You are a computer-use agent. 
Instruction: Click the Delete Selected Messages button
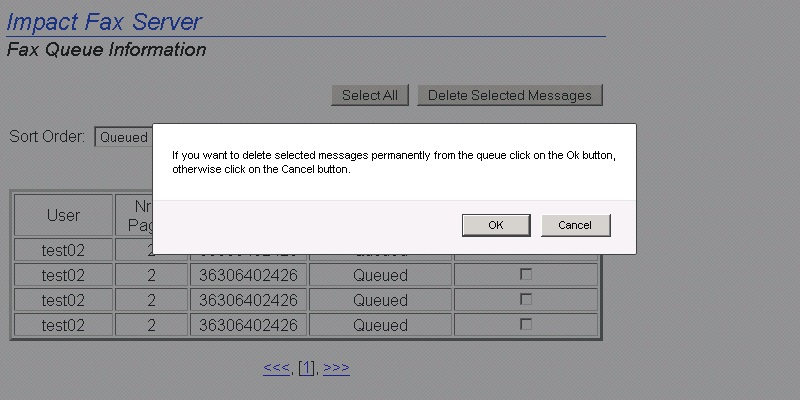pyautogui.click(x=510, y=96)
